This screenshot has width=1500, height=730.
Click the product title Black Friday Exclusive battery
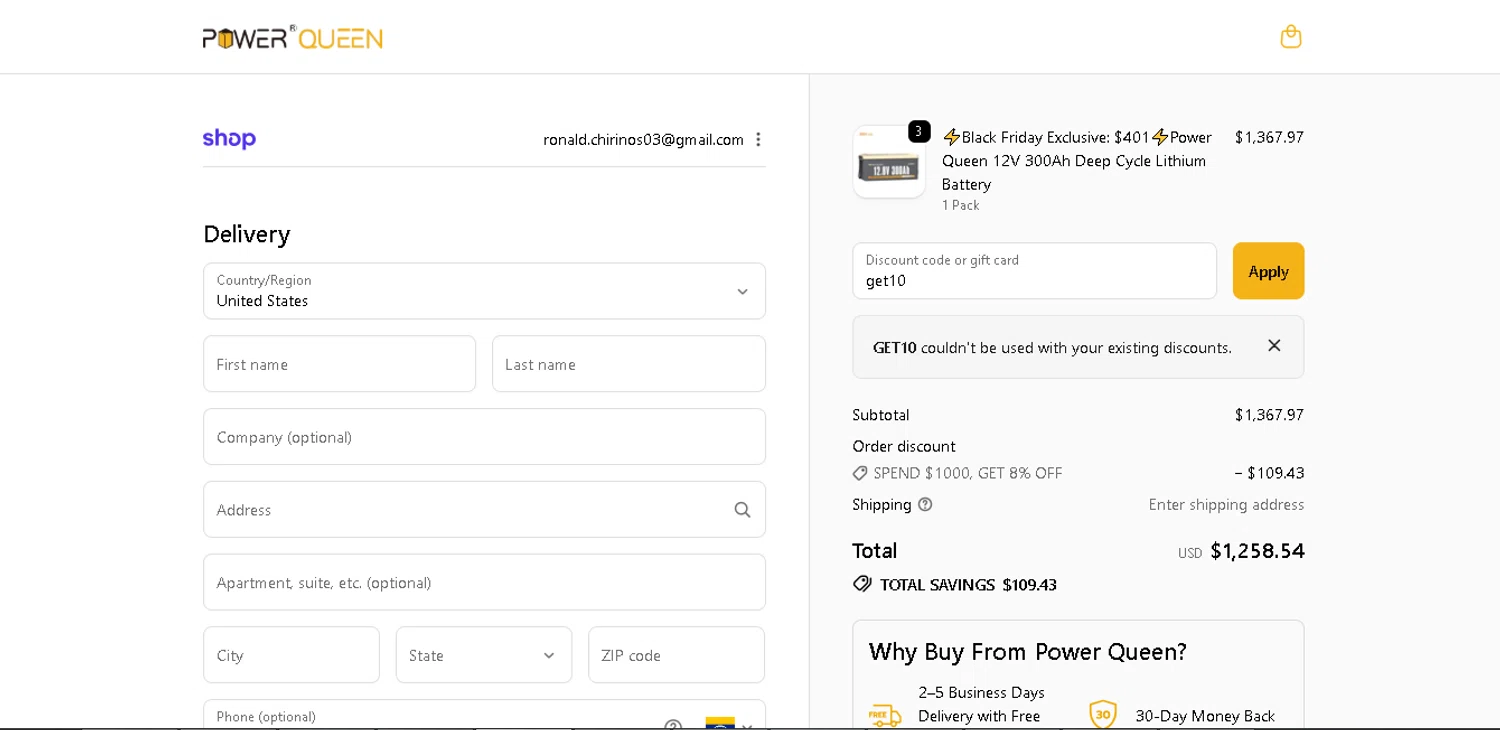tap(1078, 160)
